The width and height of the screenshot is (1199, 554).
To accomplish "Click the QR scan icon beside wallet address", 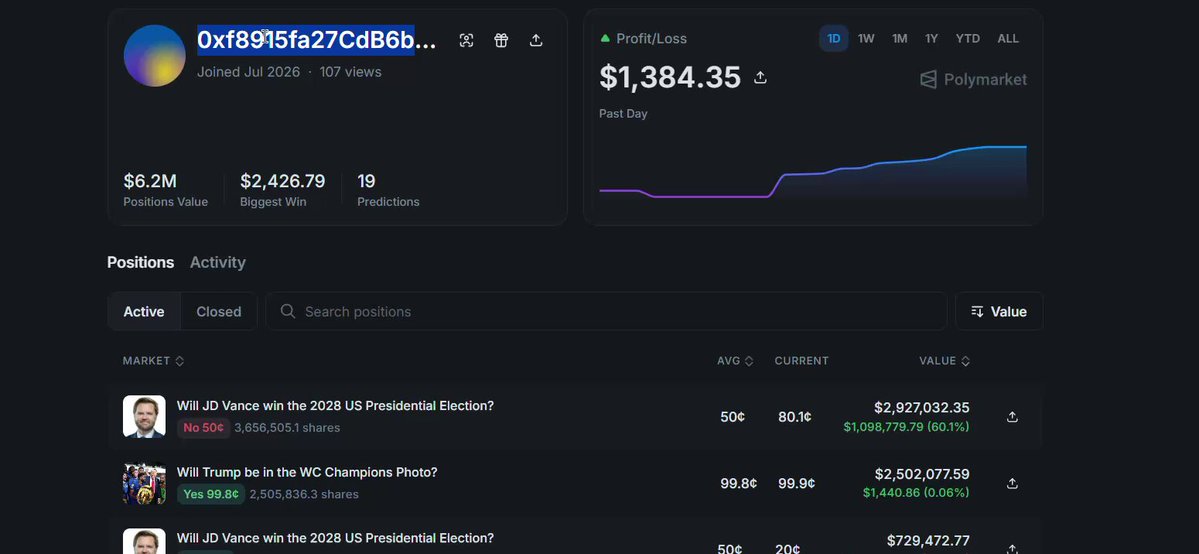I will click(466, 41).
